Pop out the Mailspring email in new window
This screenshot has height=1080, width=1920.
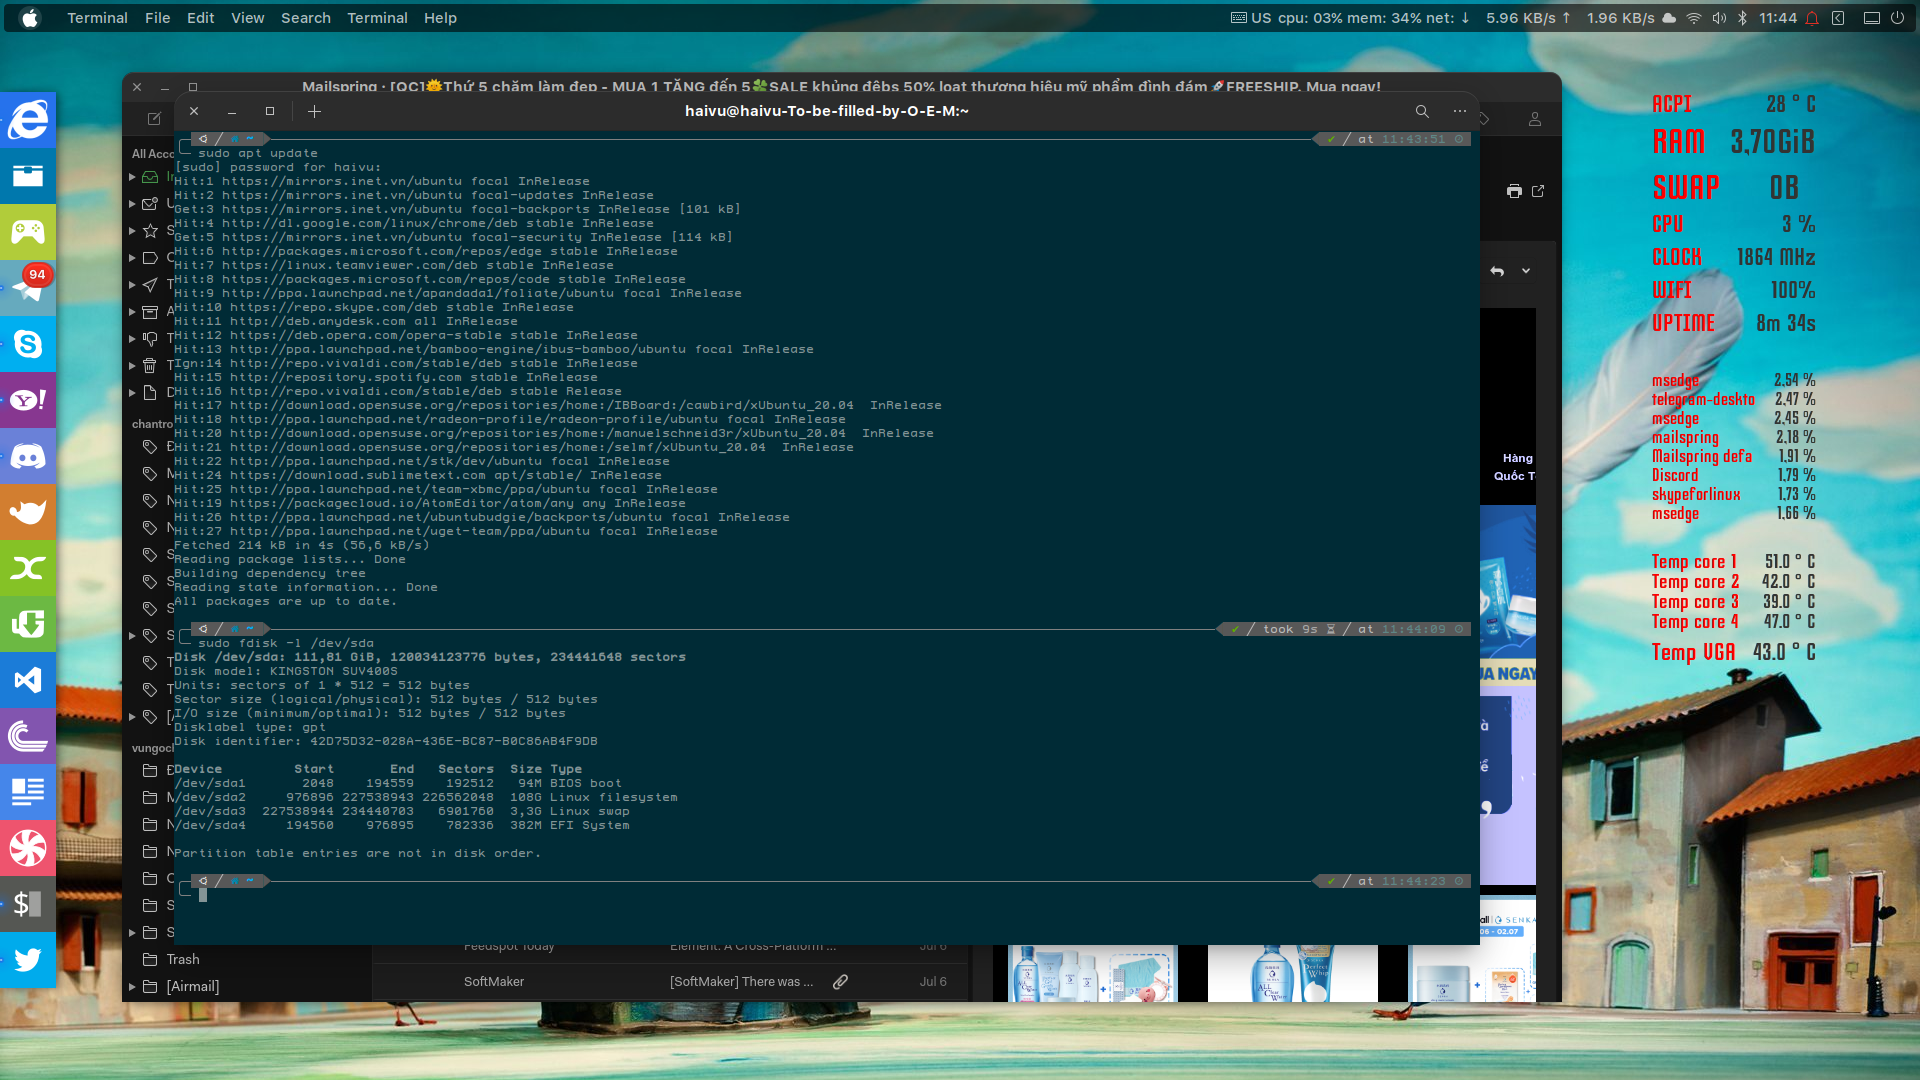point(1538,191)
